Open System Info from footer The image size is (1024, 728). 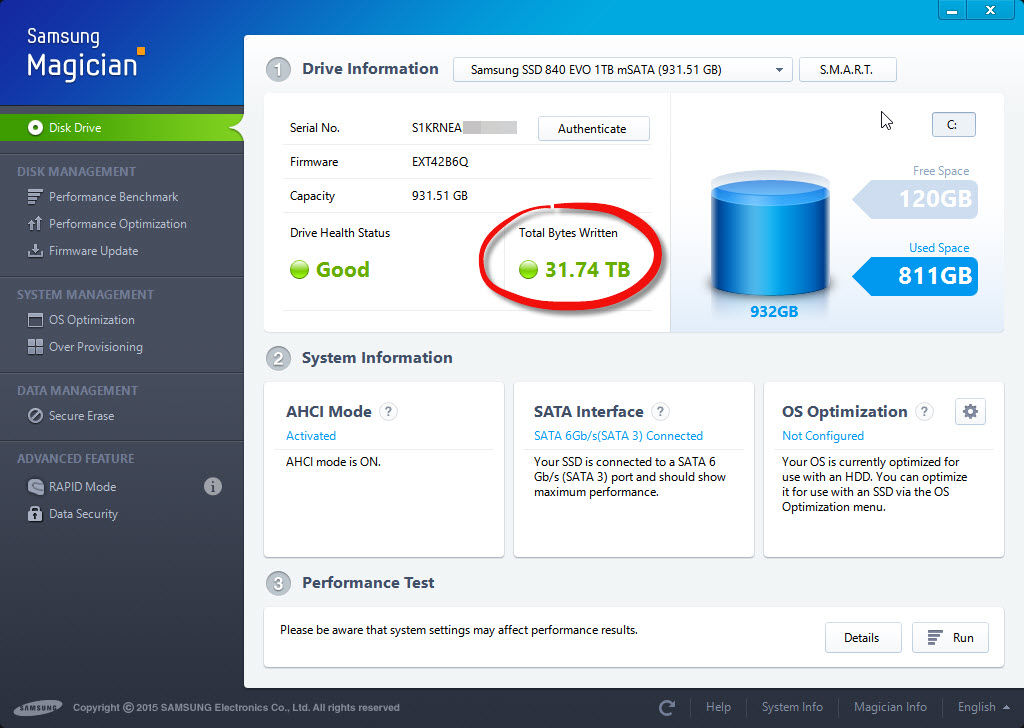pos(792,707)
